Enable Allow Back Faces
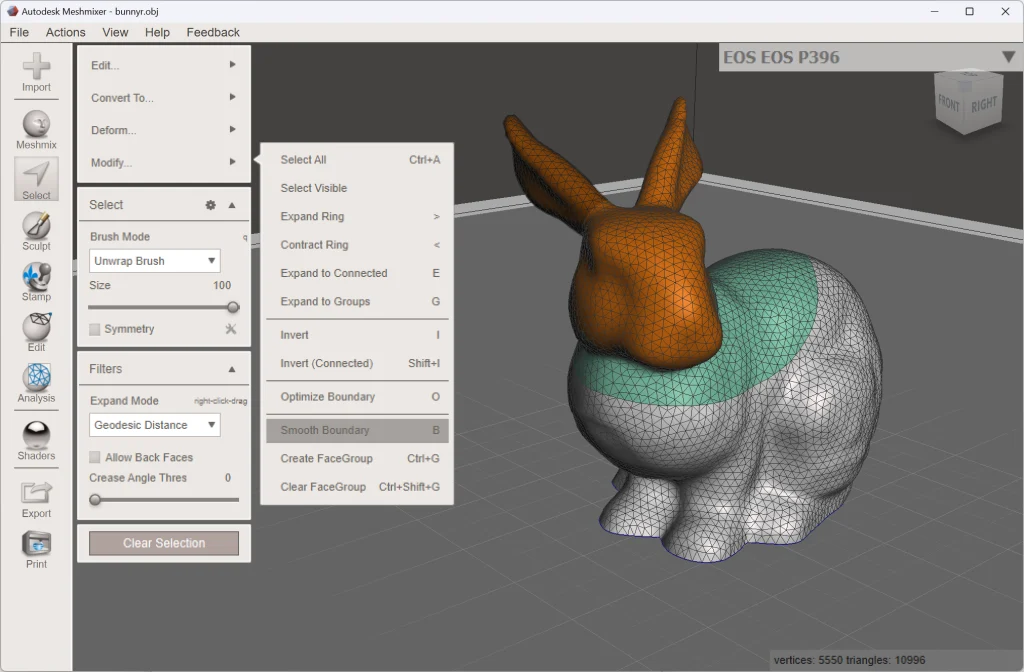1024x672 pixels. [x=94, y=457]
